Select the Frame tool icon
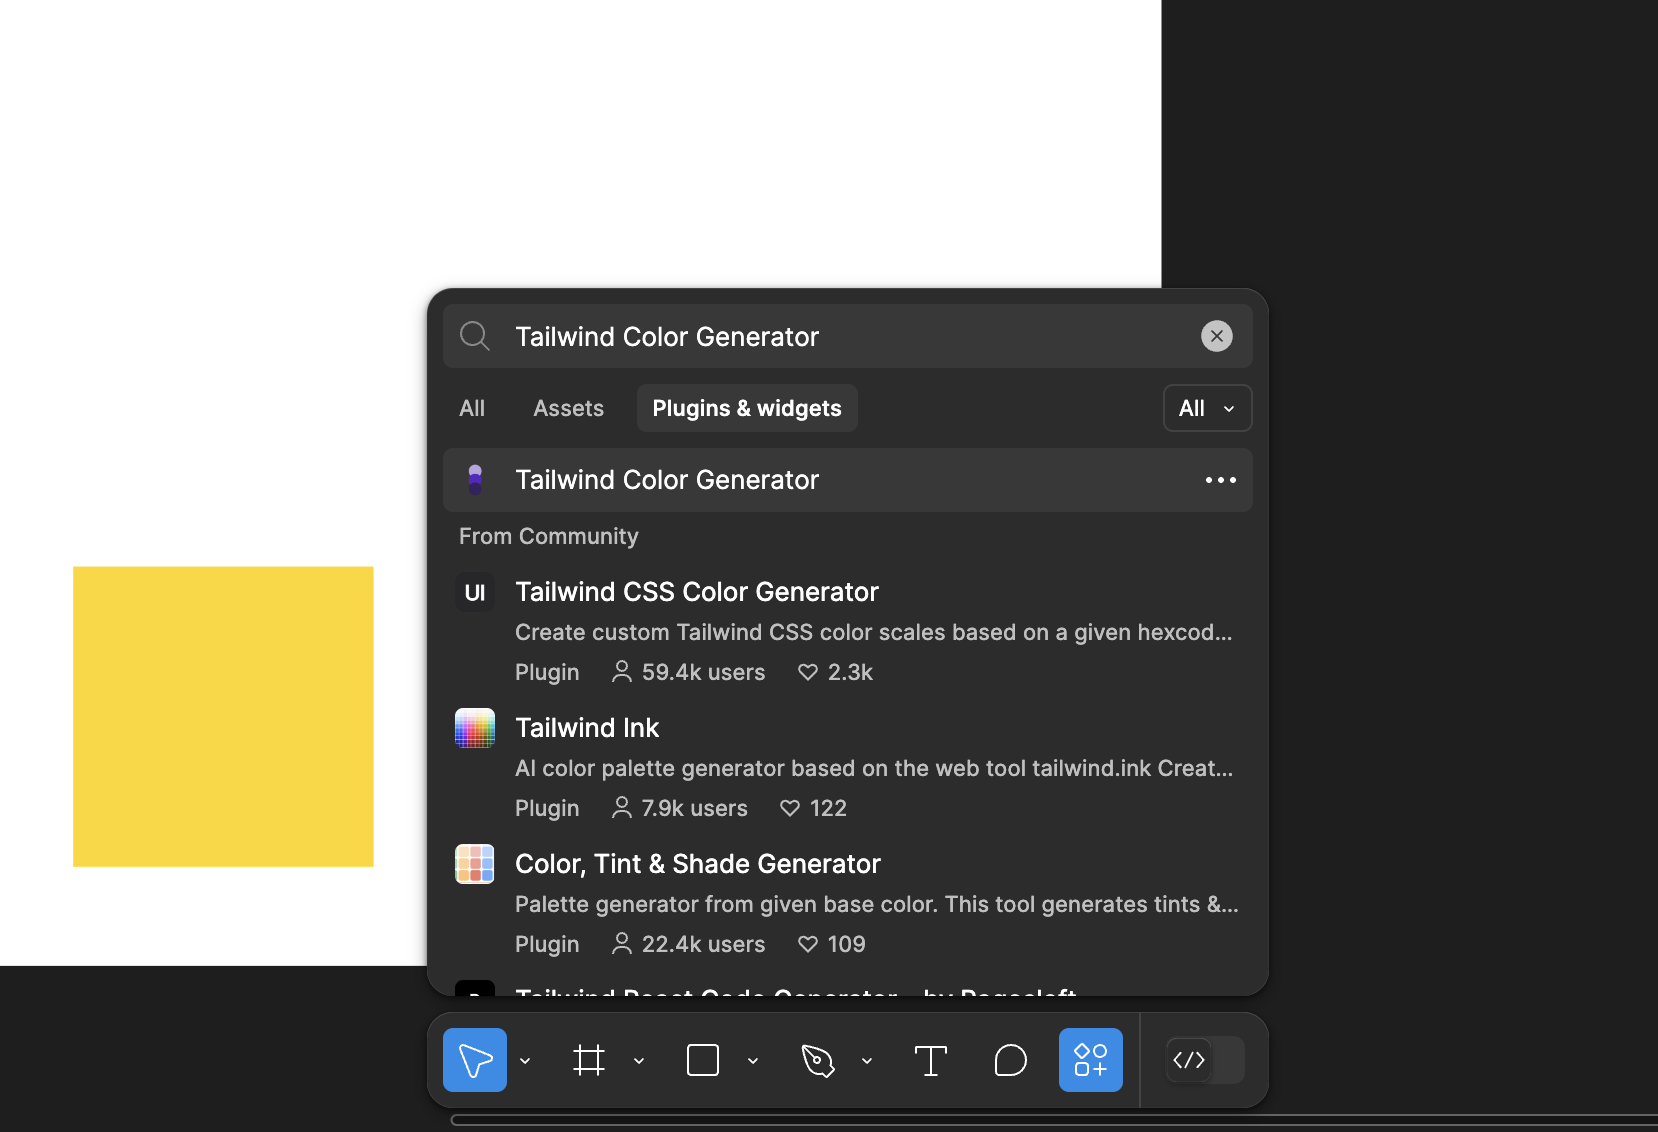1658x1132 pixels. tap(589, 1060)
